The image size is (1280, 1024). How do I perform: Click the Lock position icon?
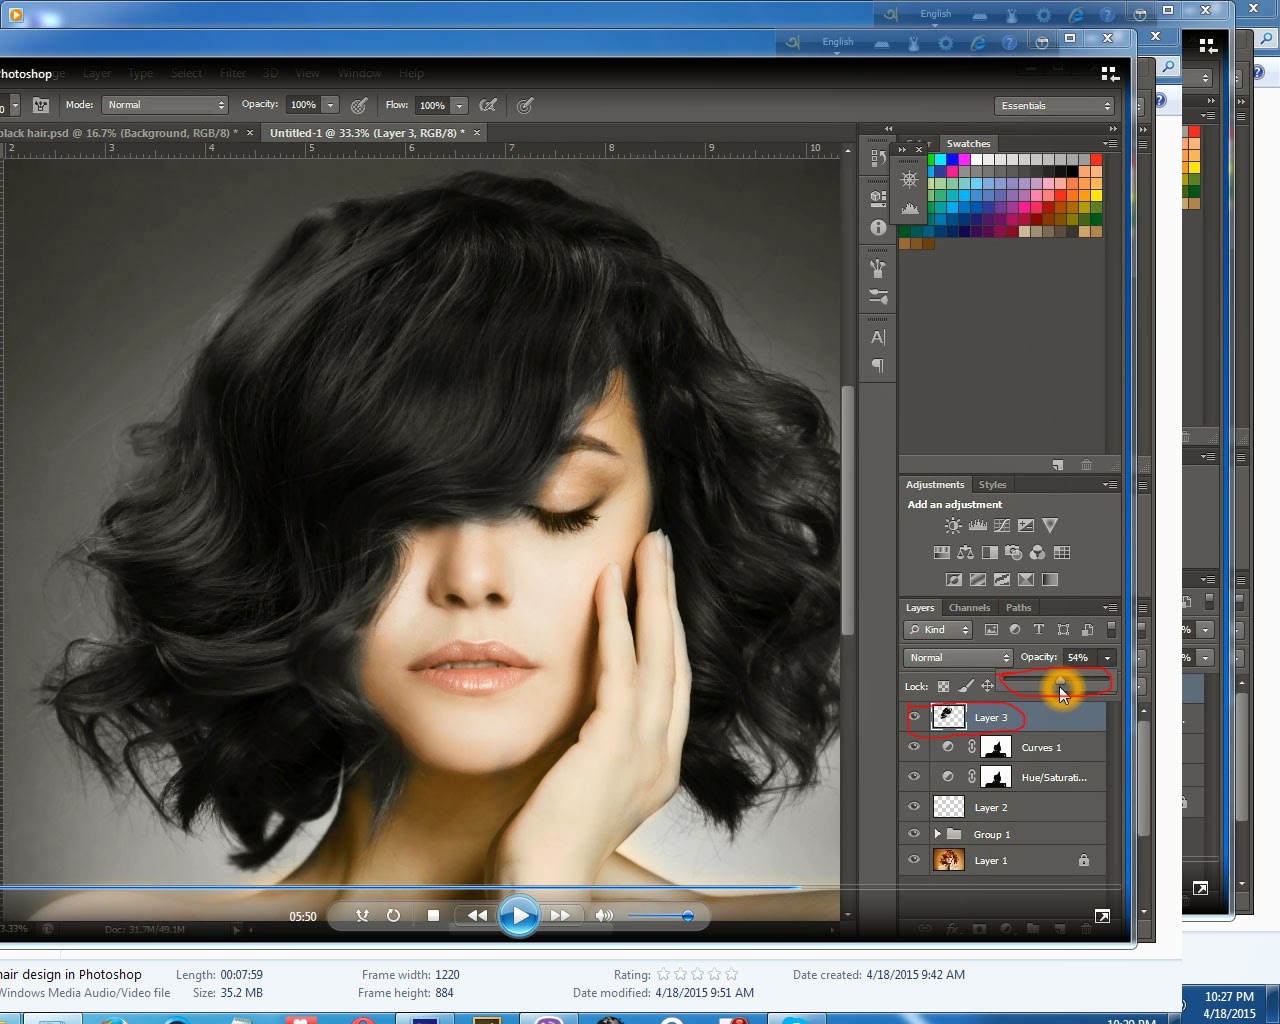pyautogui.click(x=988, y=686)
